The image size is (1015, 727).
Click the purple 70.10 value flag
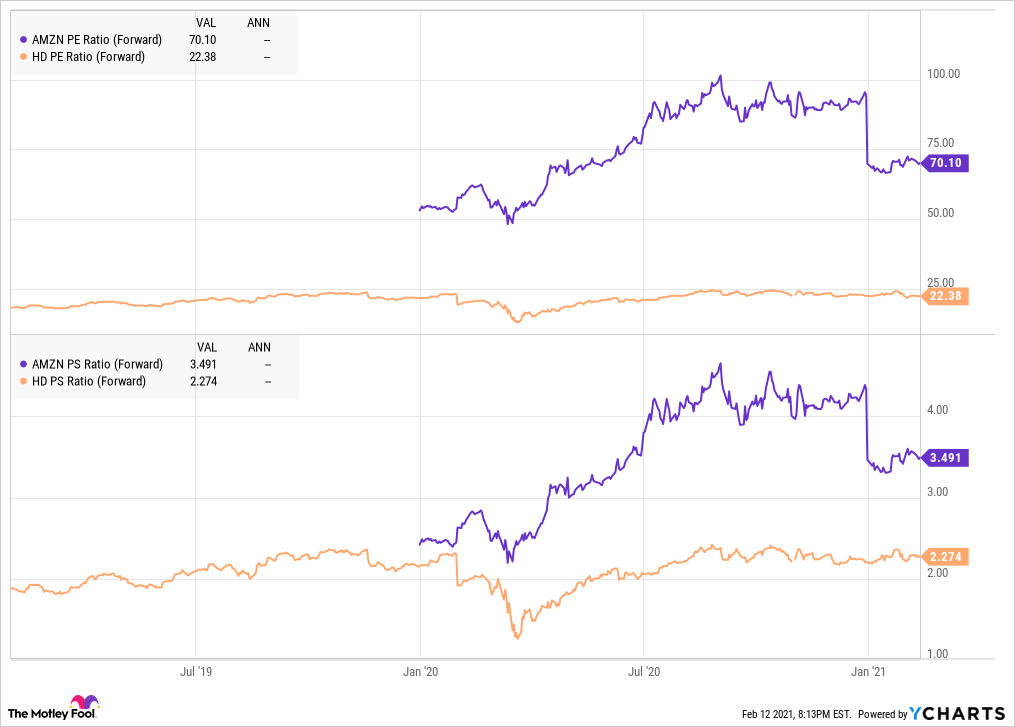click(x=946, y=163)
